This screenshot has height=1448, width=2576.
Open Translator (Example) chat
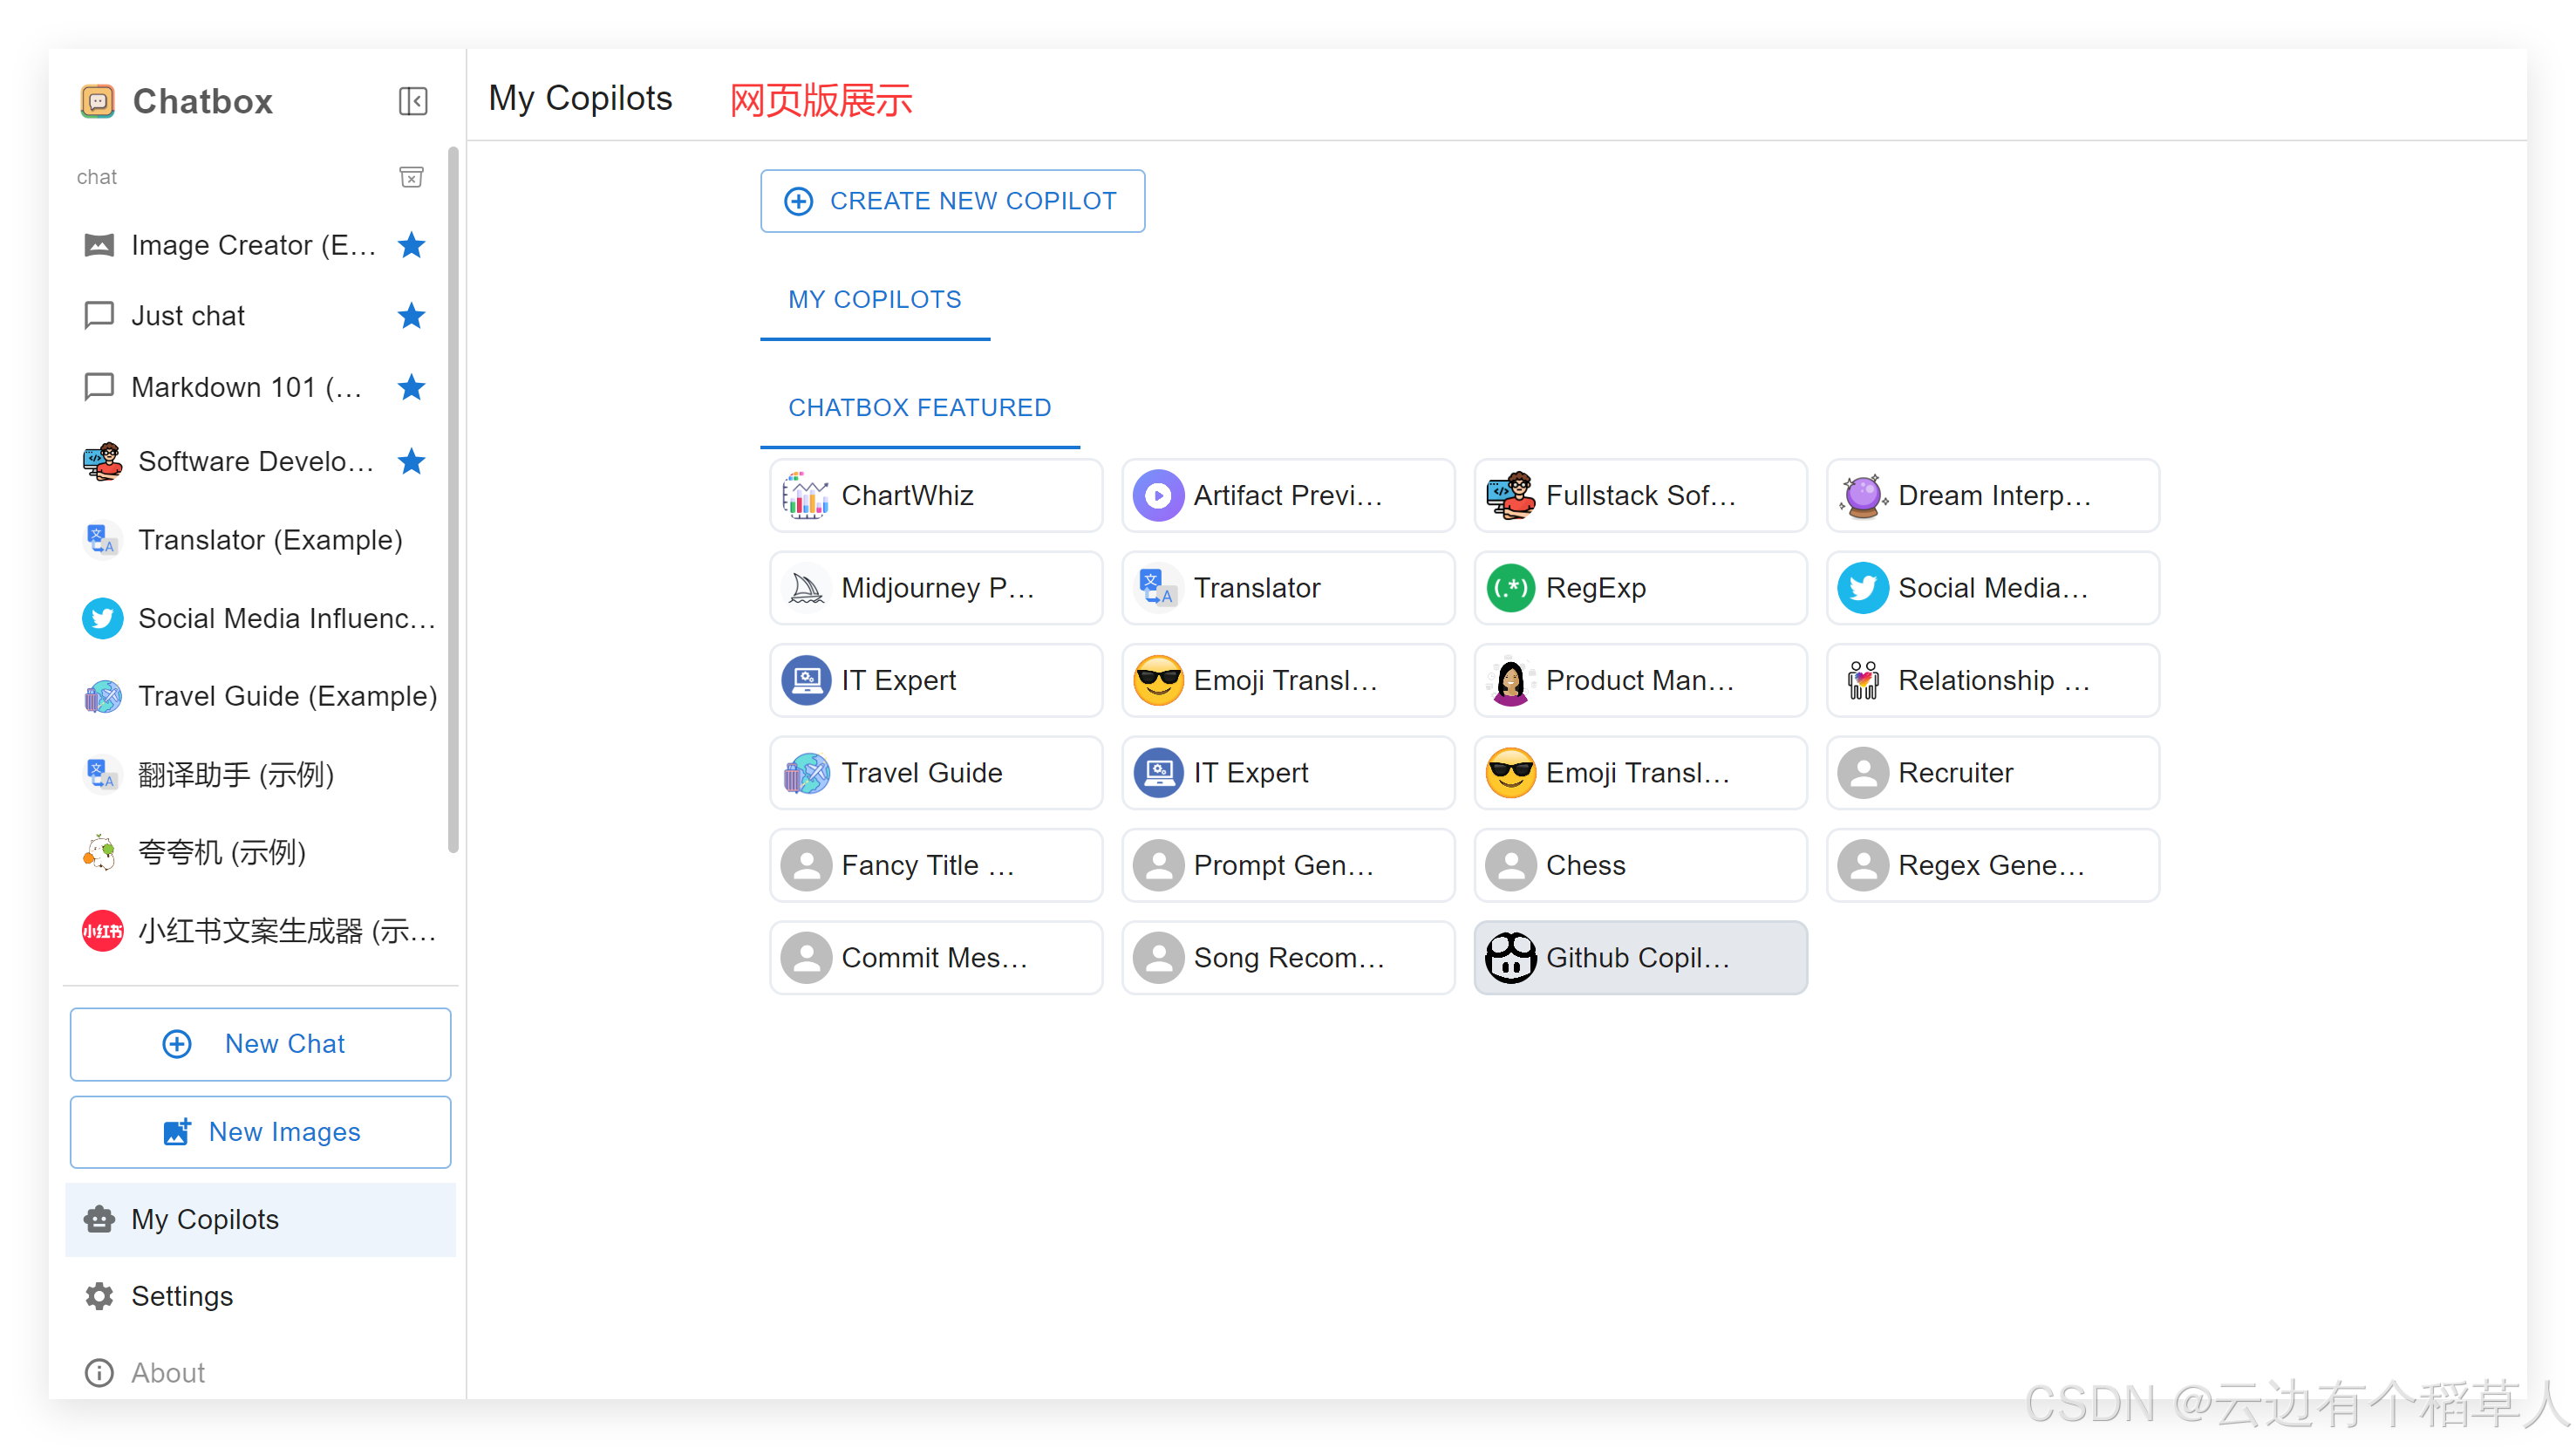[258, 540]
